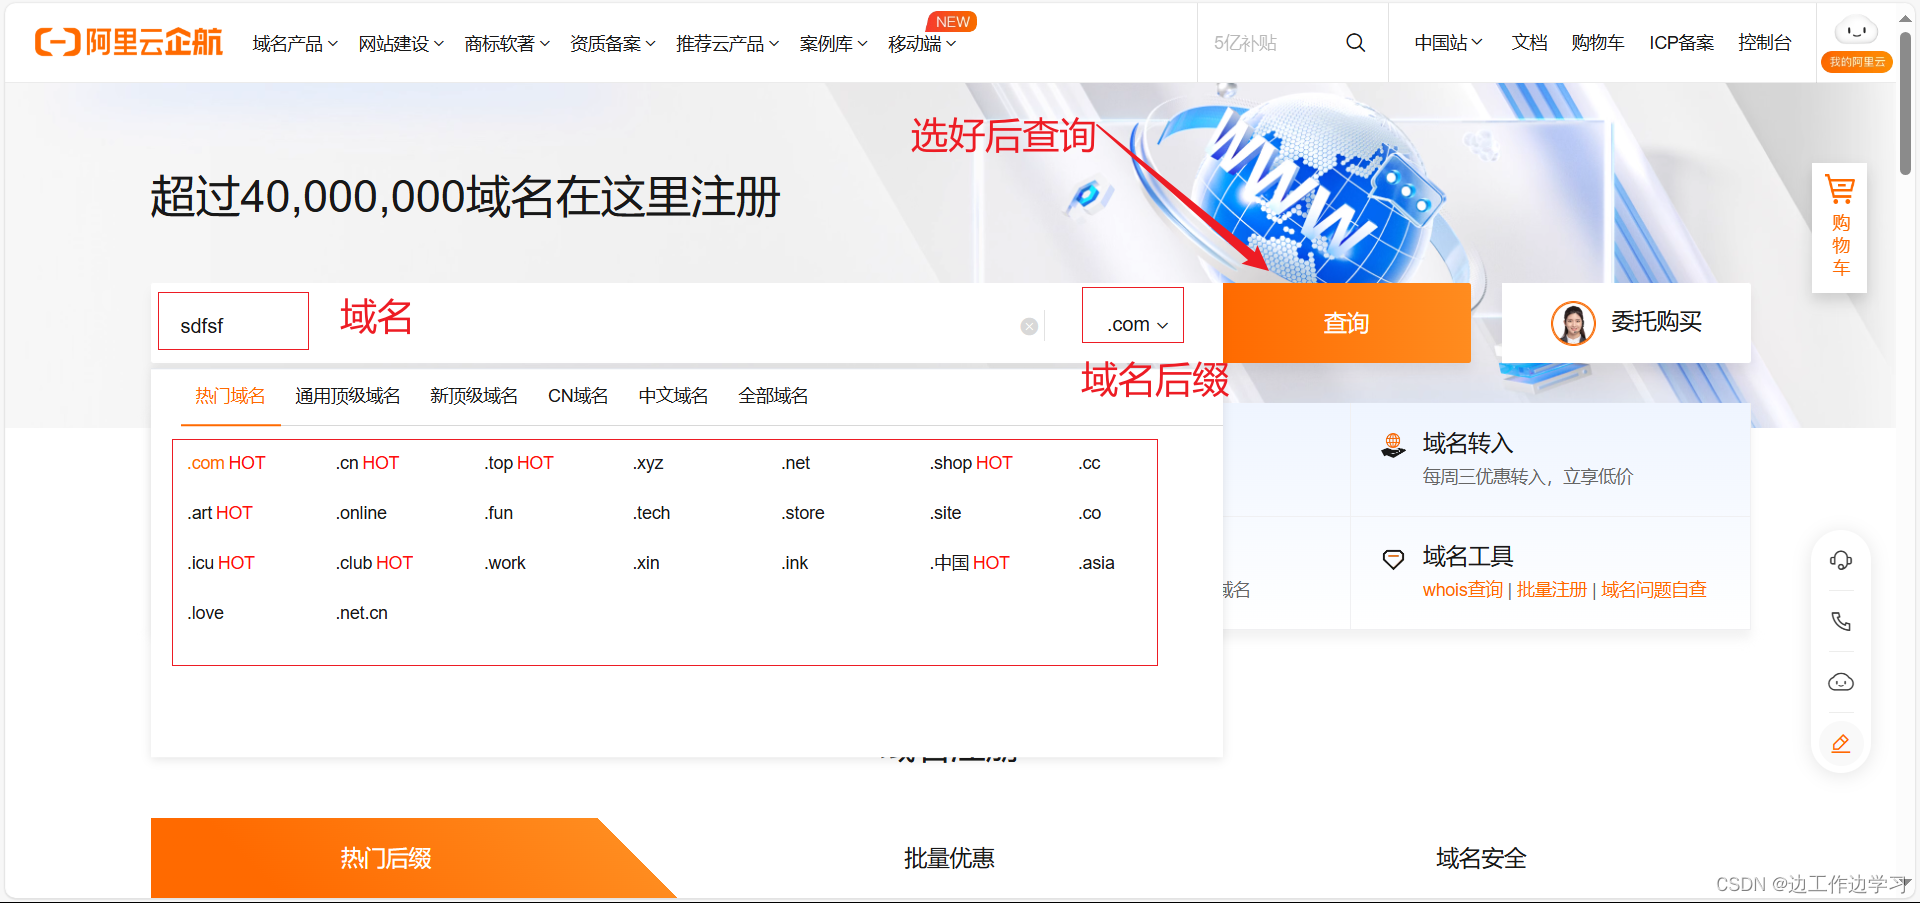Expand the 域名产品 menu

tap(295, 44)
